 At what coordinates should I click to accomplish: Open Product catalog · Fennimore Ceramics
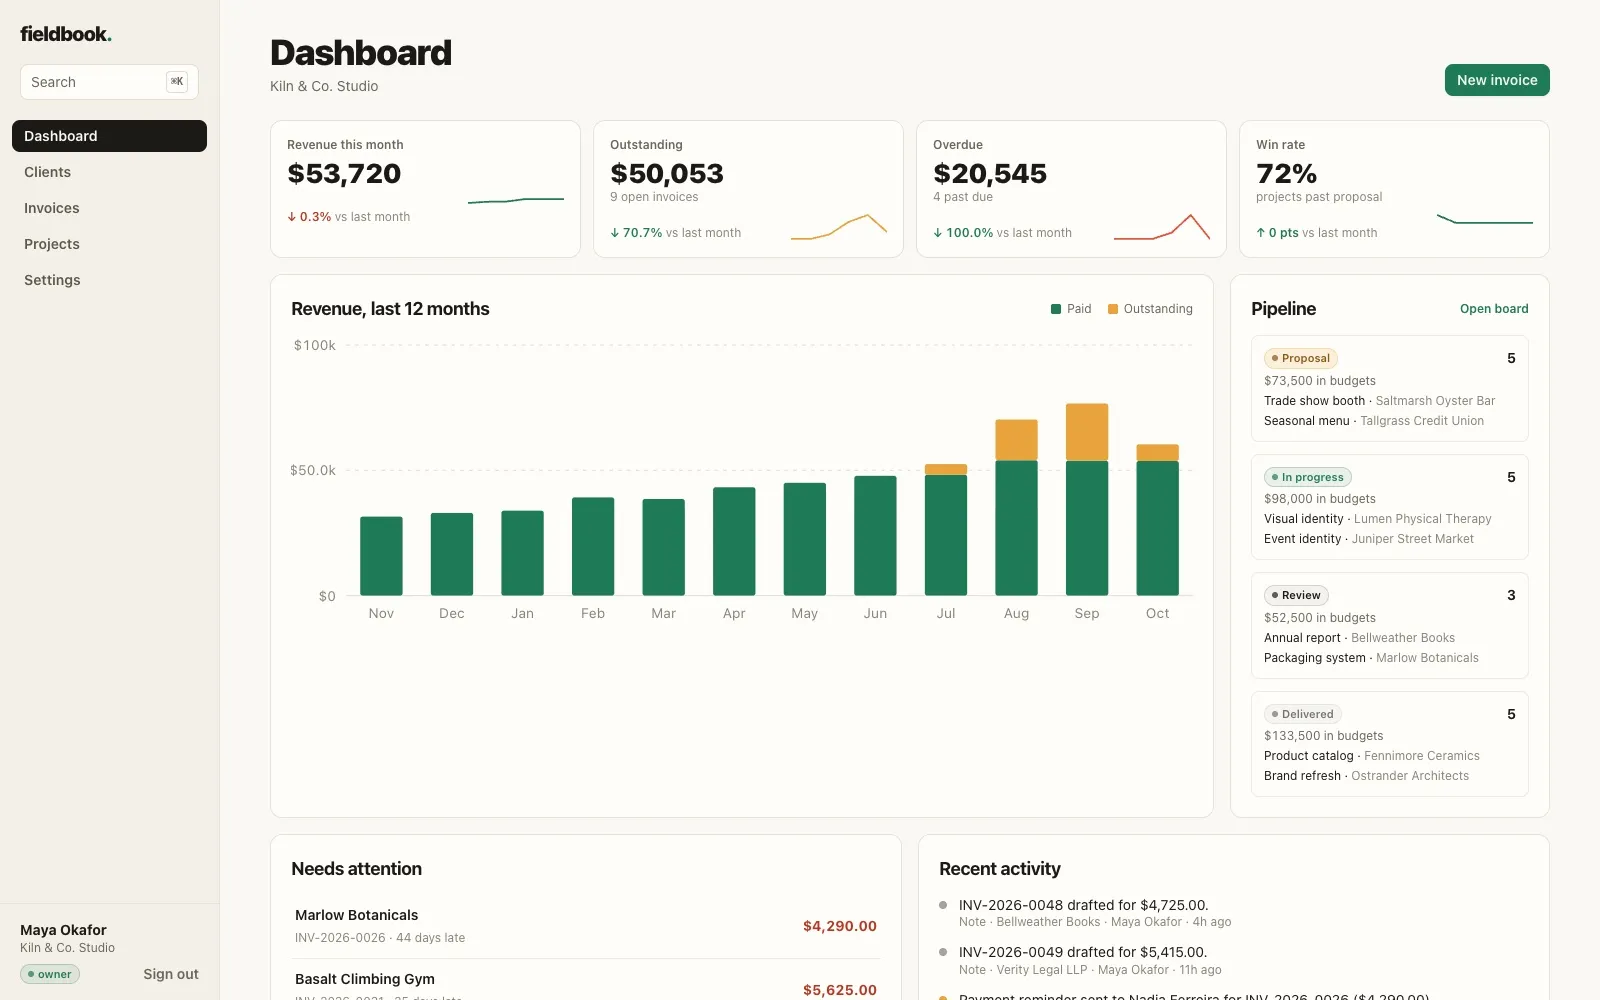point(1372,756)
